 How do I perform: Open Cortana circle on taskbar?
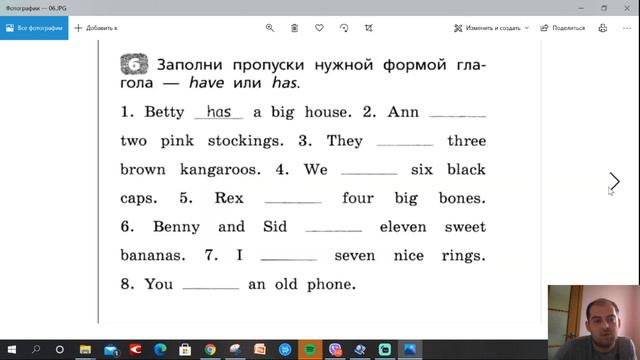point(60,349)
